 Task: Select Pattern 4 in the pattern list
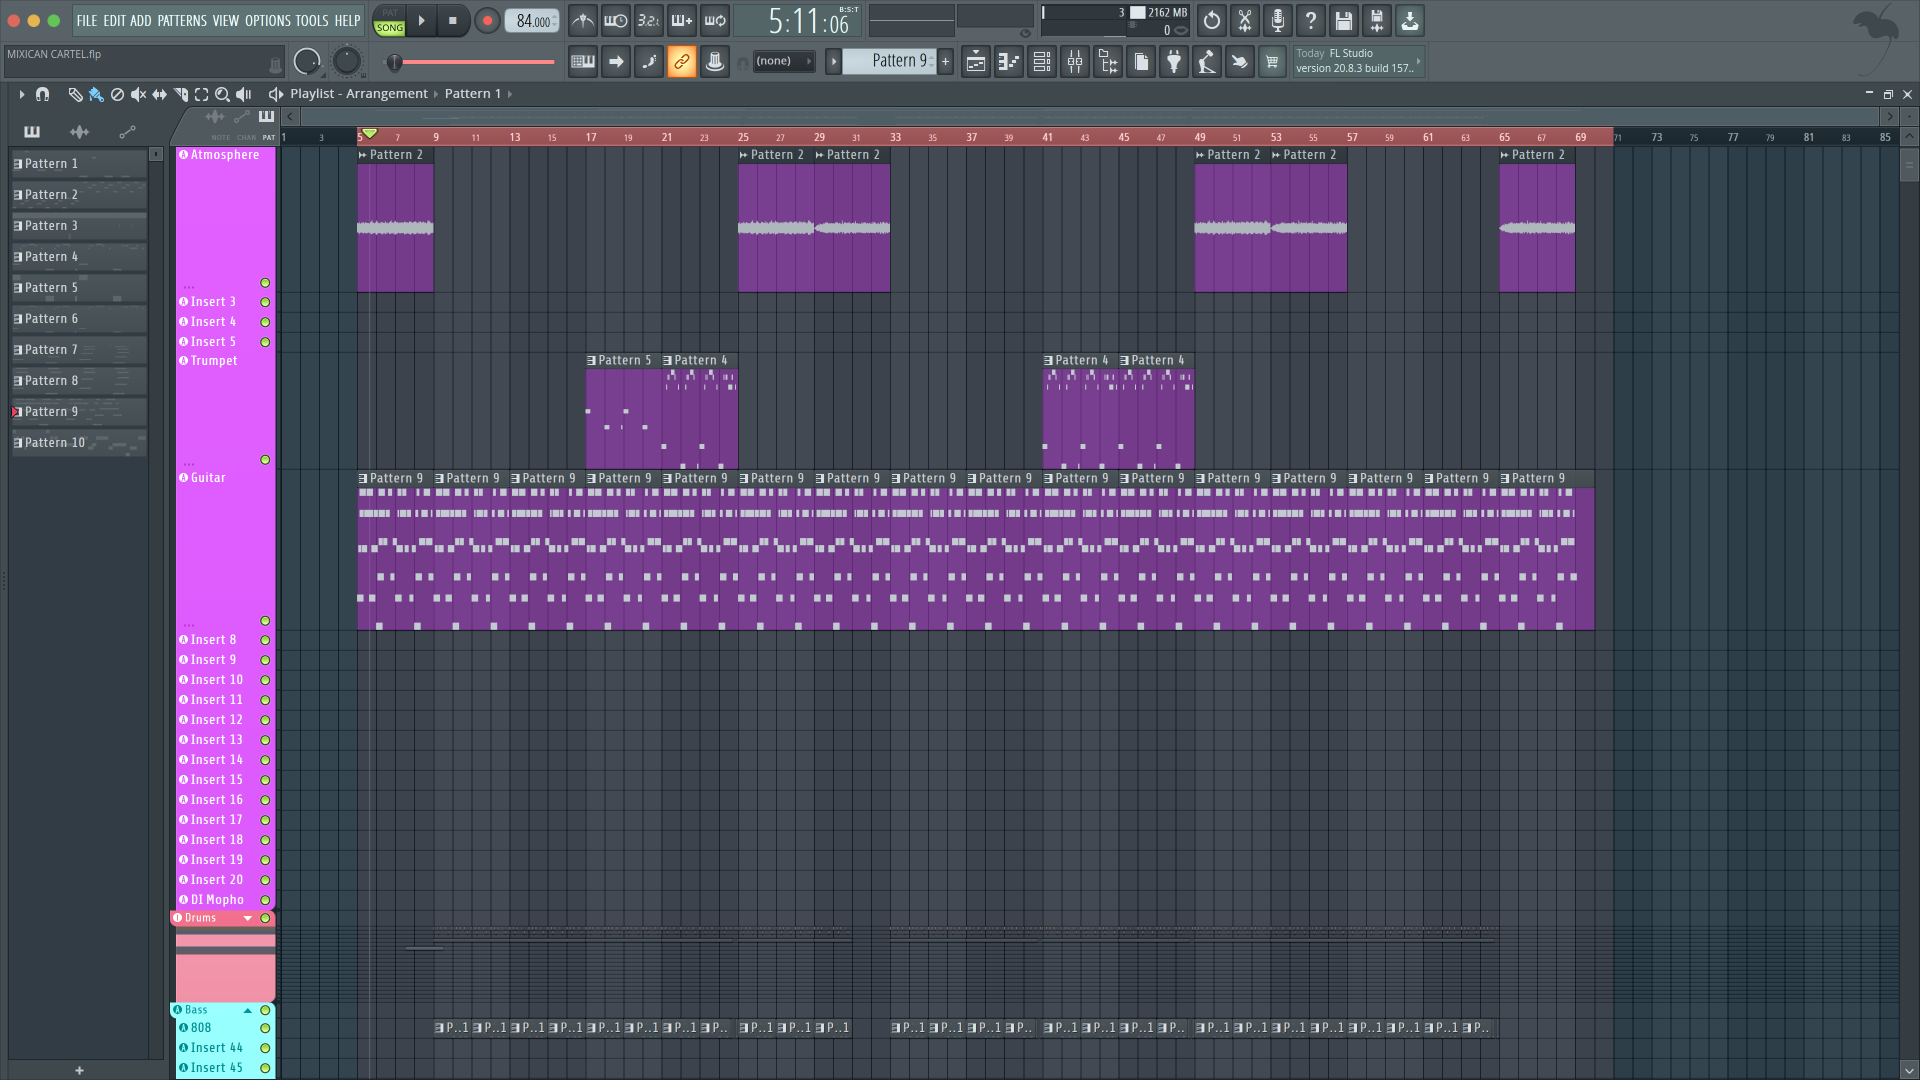[x=78, y=257]
